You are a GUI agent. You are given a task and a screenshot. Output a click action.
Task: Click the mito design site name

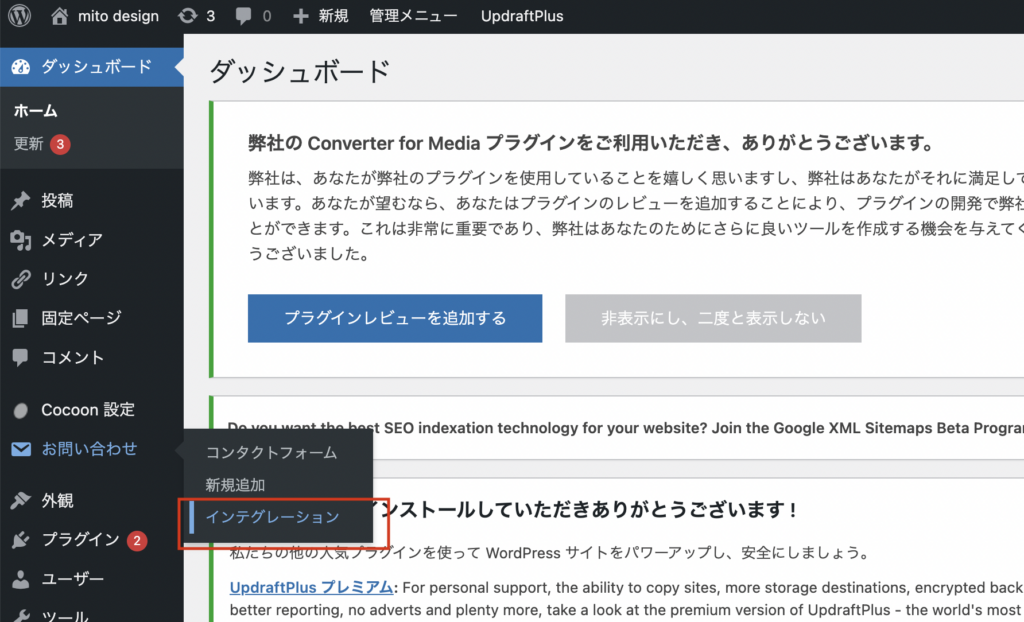click(x=118, y=16)
